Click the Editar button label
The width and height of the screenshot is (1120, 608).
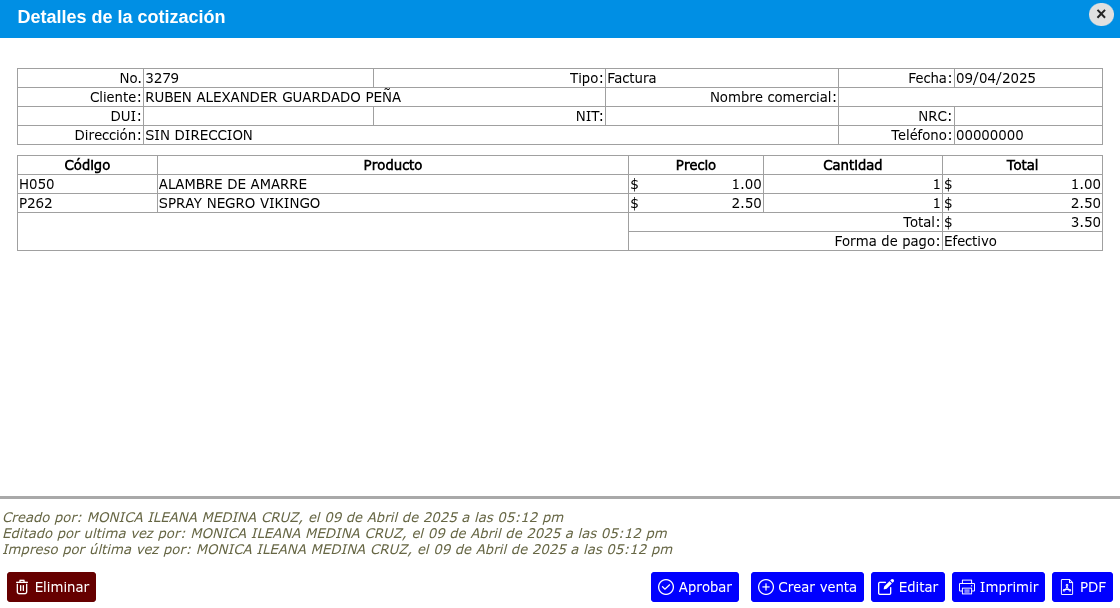[x=918, y=587]
